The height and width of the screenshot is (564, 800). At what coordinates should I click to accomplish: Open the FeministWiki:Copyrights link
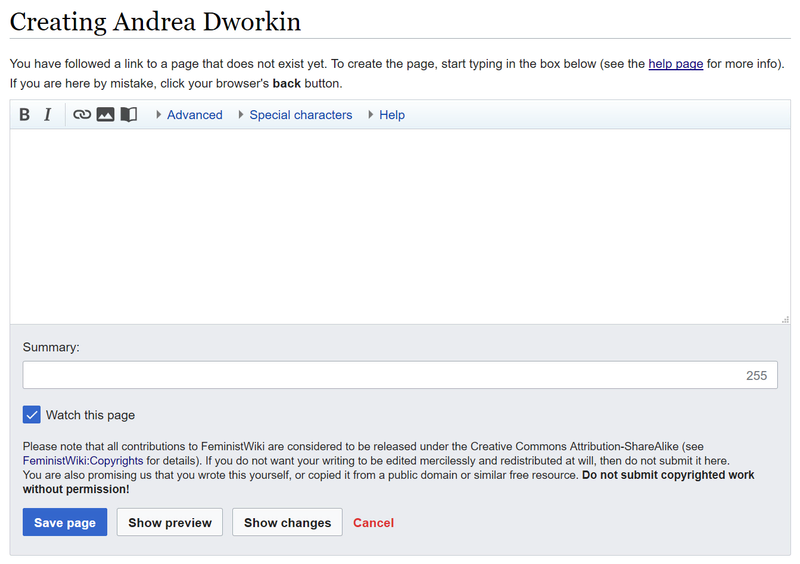[83, 460]
